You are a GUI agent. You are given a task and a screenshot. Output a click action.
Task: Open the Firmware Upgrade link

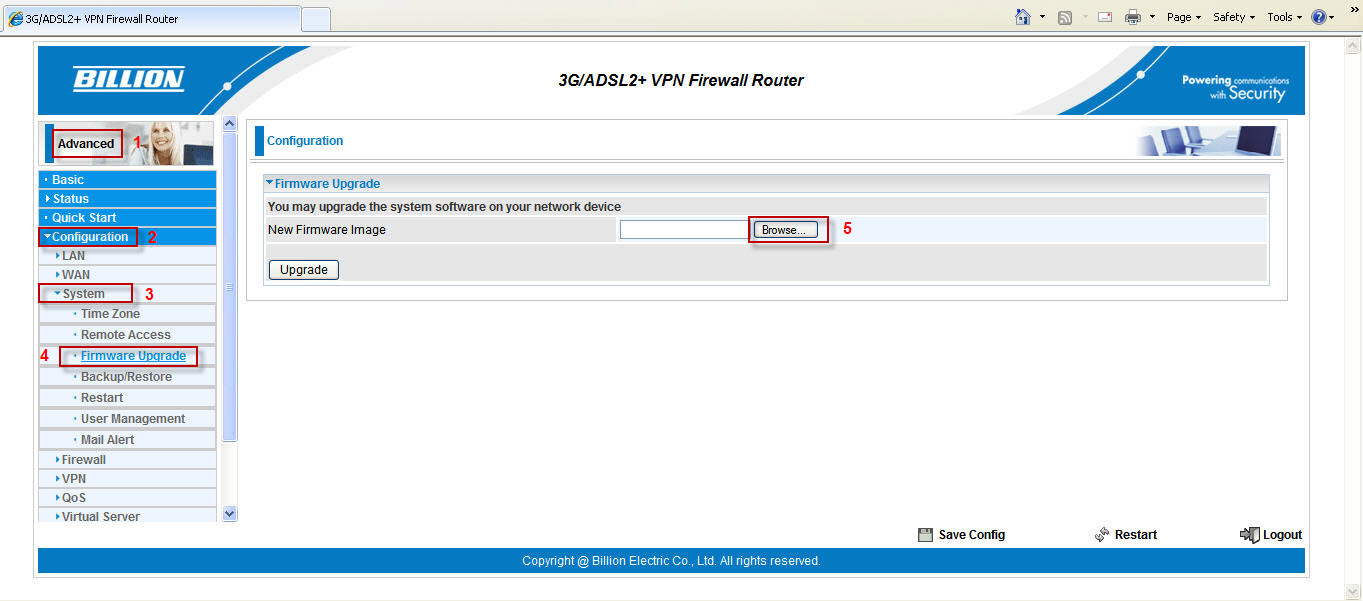click(x=133, y=356)
